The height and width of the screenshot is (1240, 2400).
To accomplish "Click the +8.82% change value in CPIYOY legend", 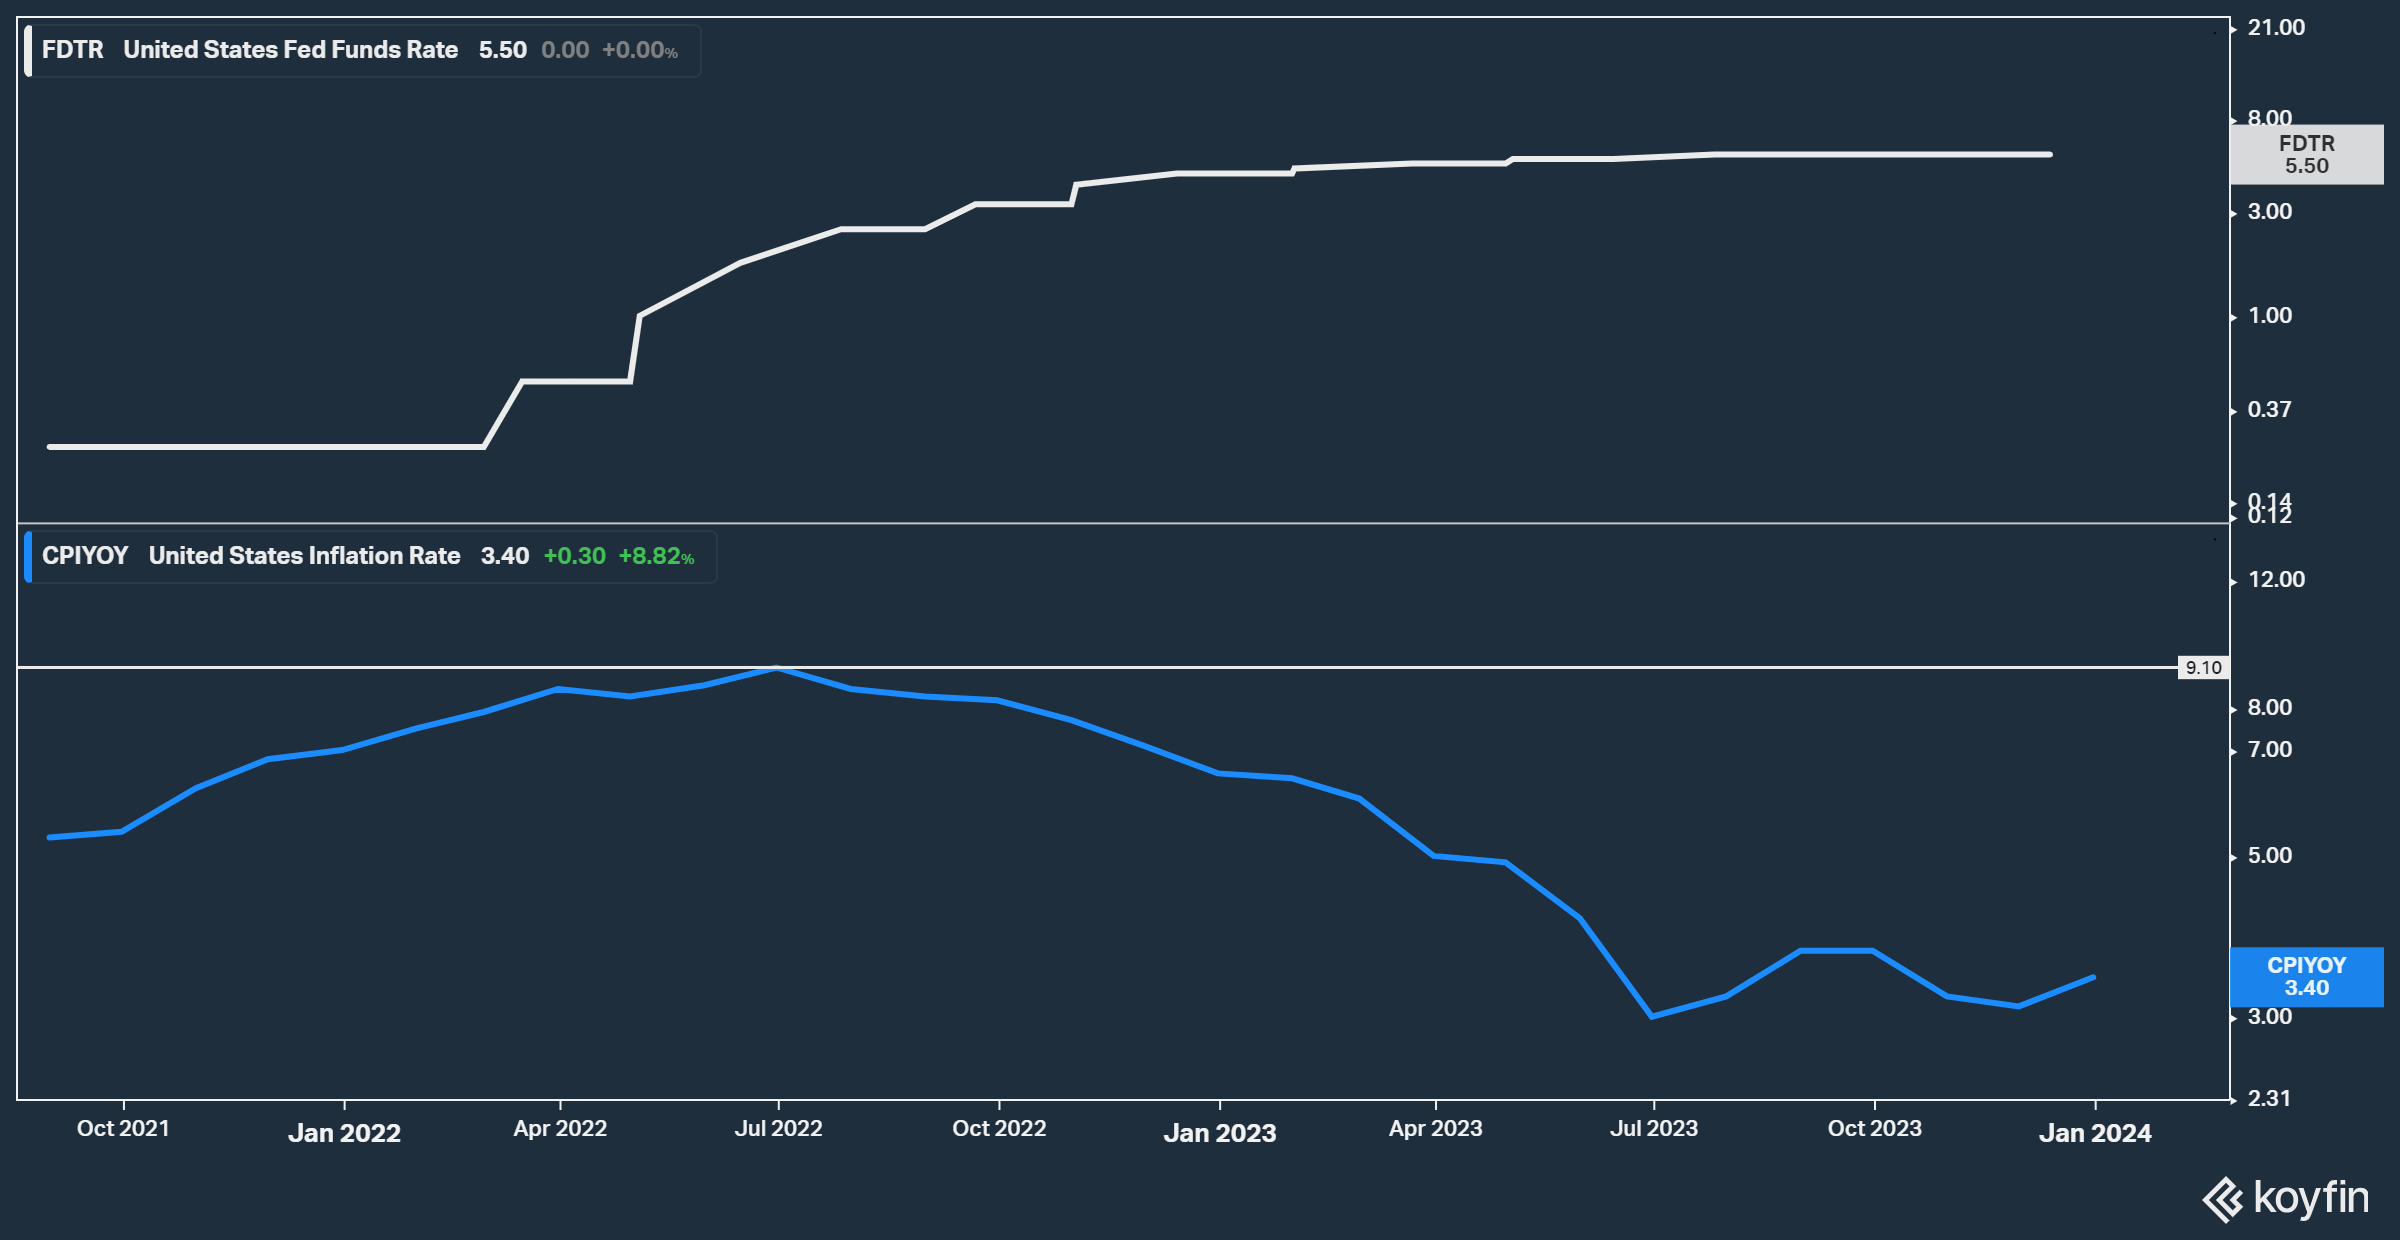I will 656,557.
